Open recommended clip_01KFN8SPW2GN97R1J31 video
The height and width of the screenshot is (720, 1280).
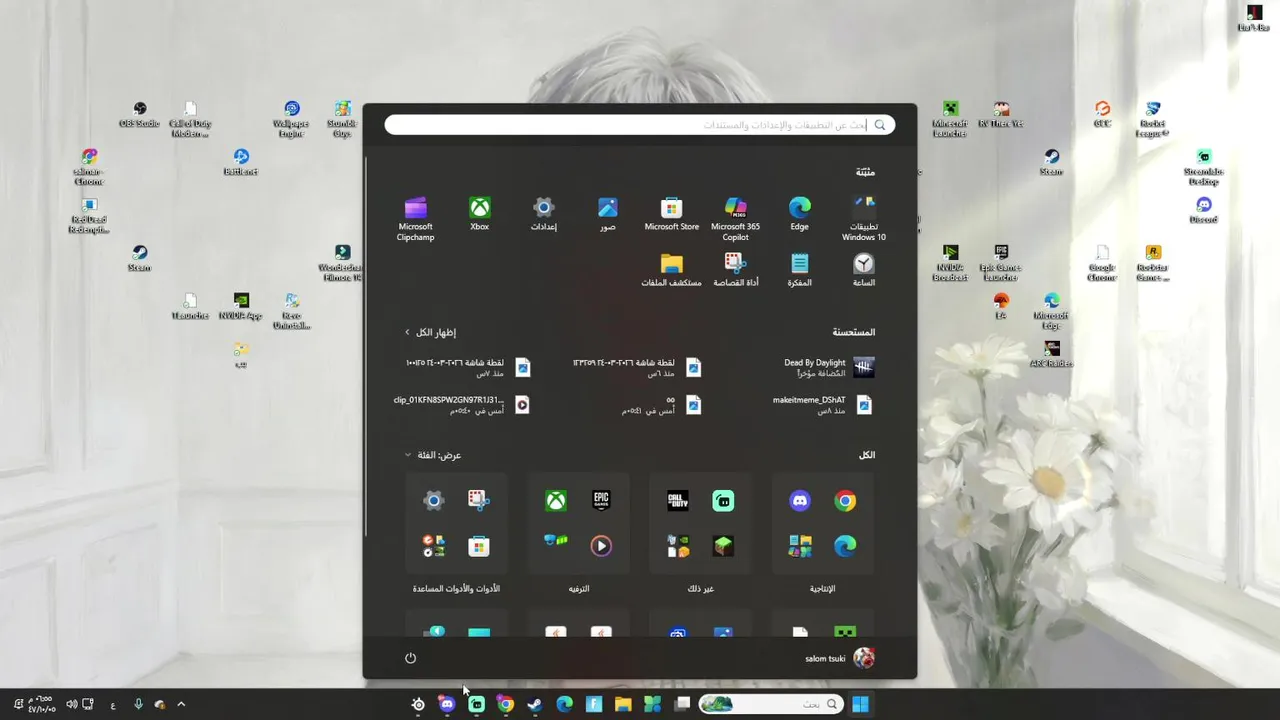(463, 405)
